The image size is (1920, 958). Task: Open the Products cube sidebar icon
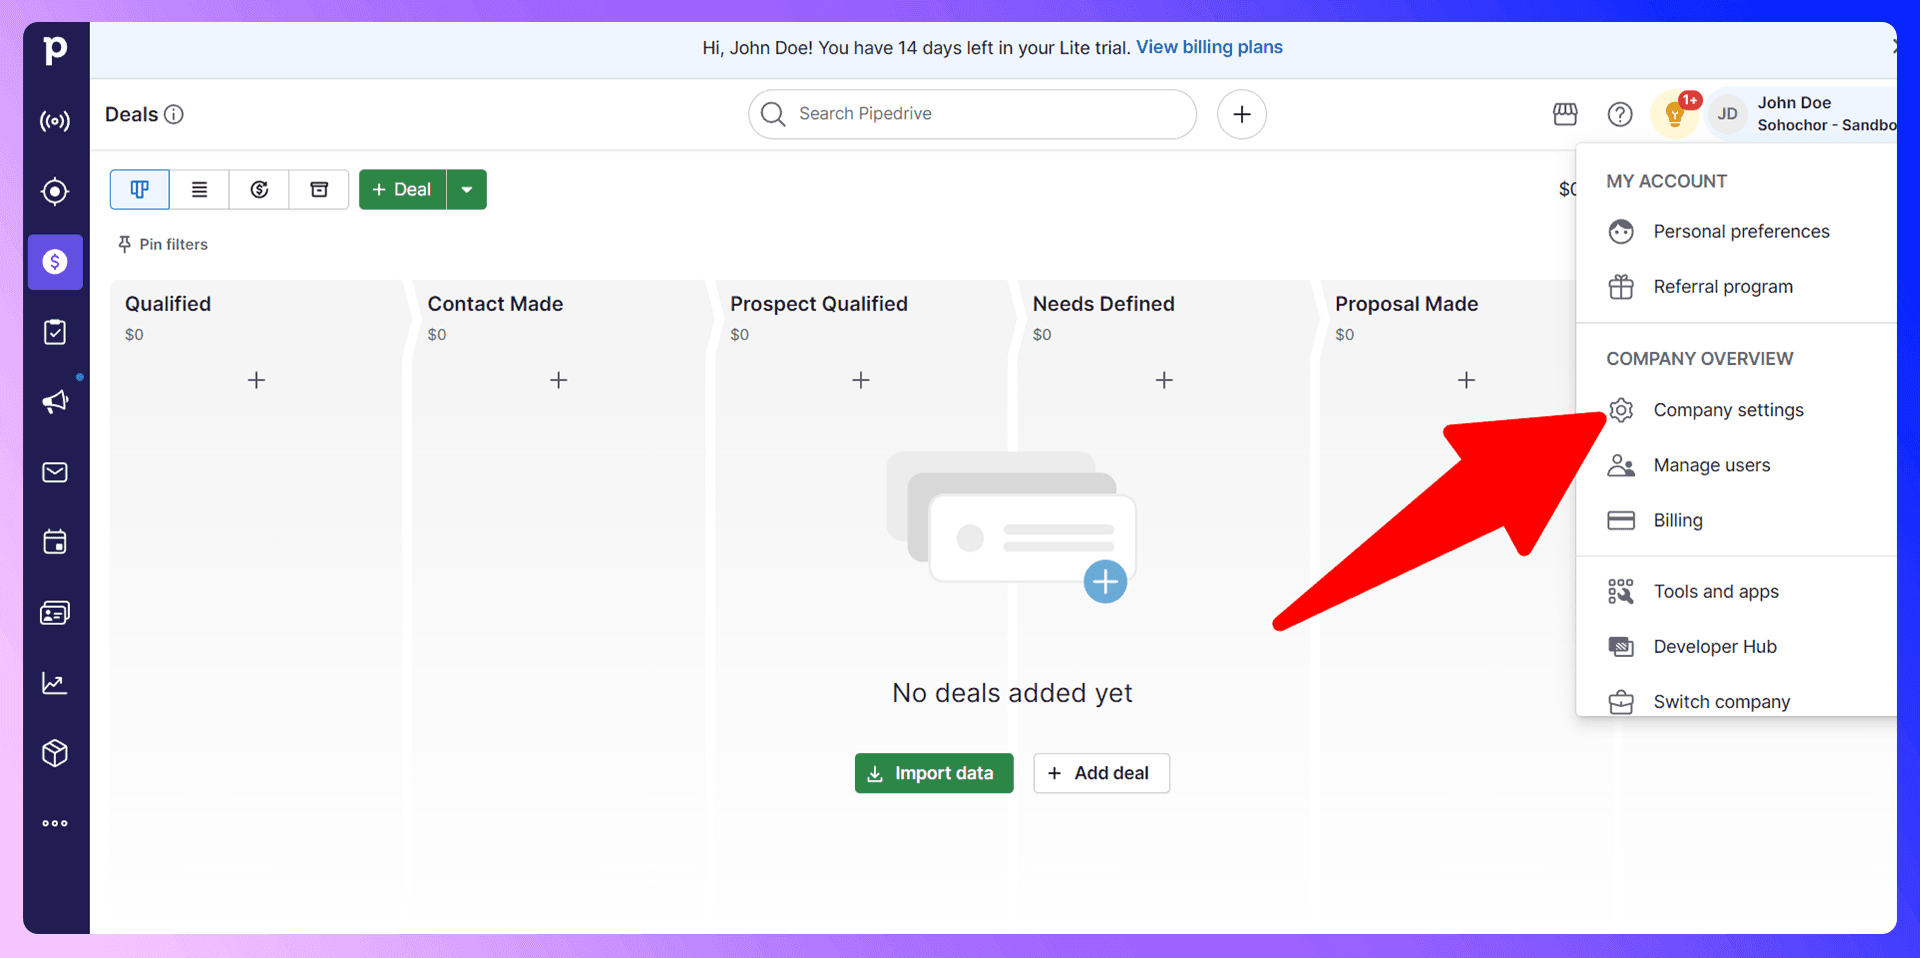pos(55,753)
